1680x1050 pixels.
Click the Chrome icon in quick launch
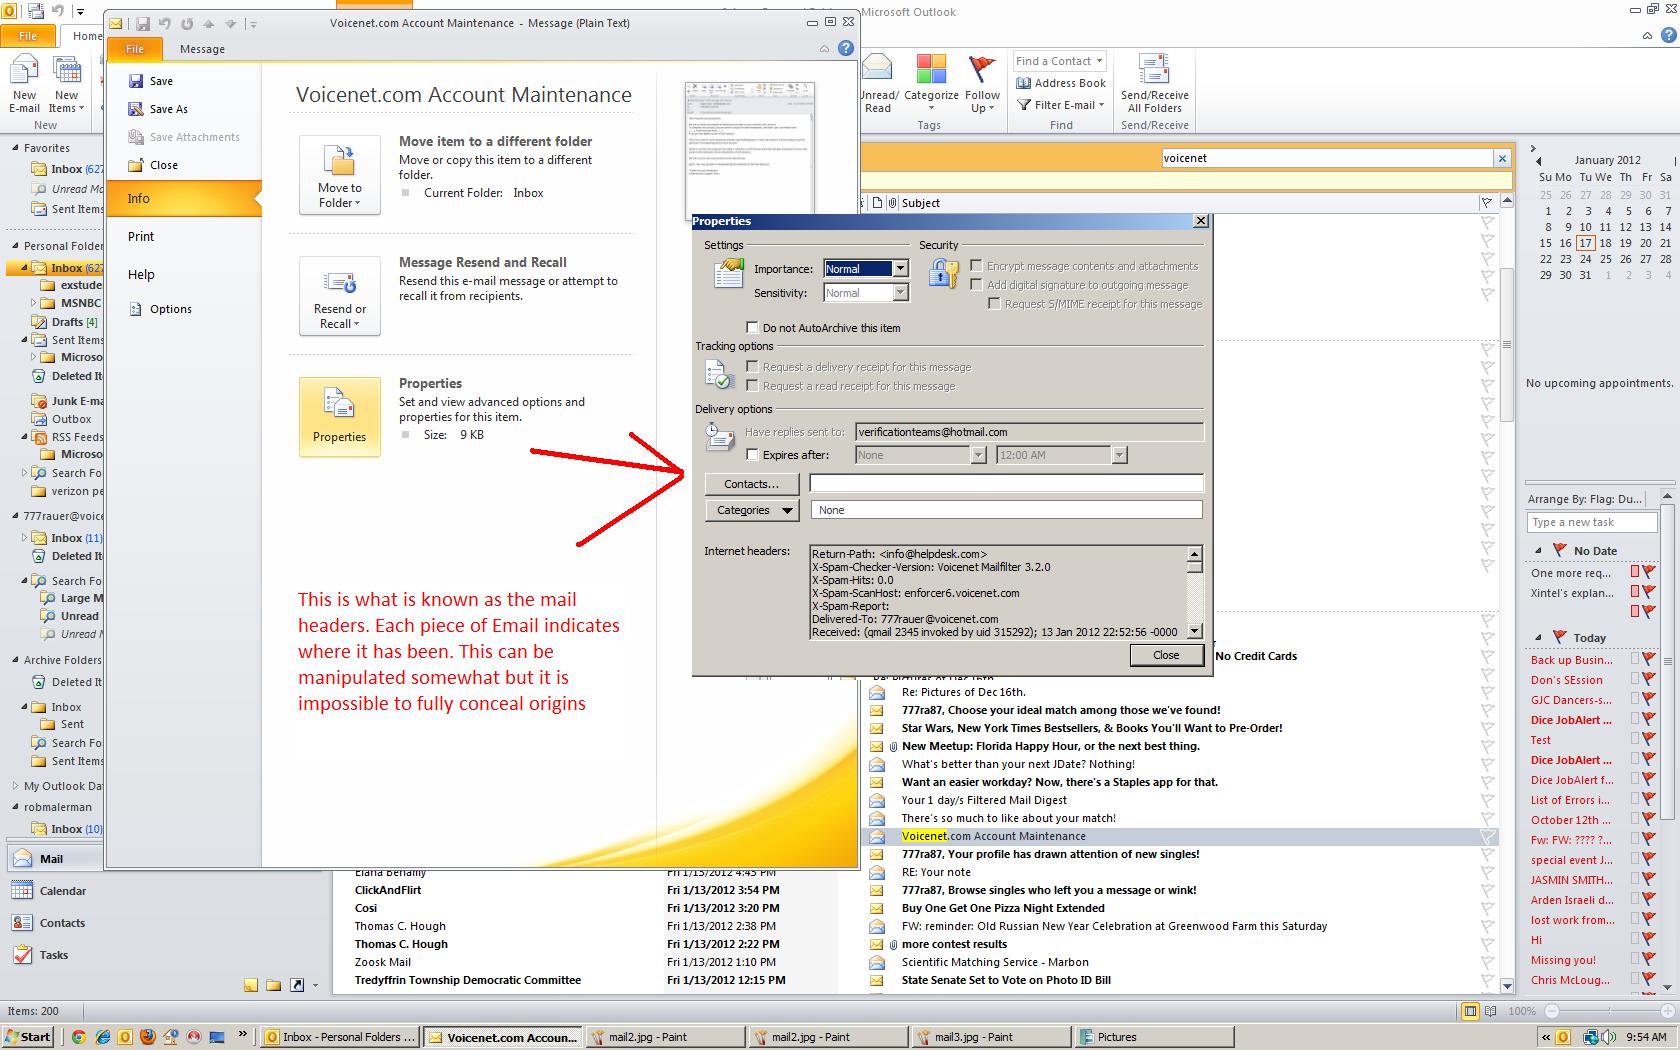(79, 1037)
